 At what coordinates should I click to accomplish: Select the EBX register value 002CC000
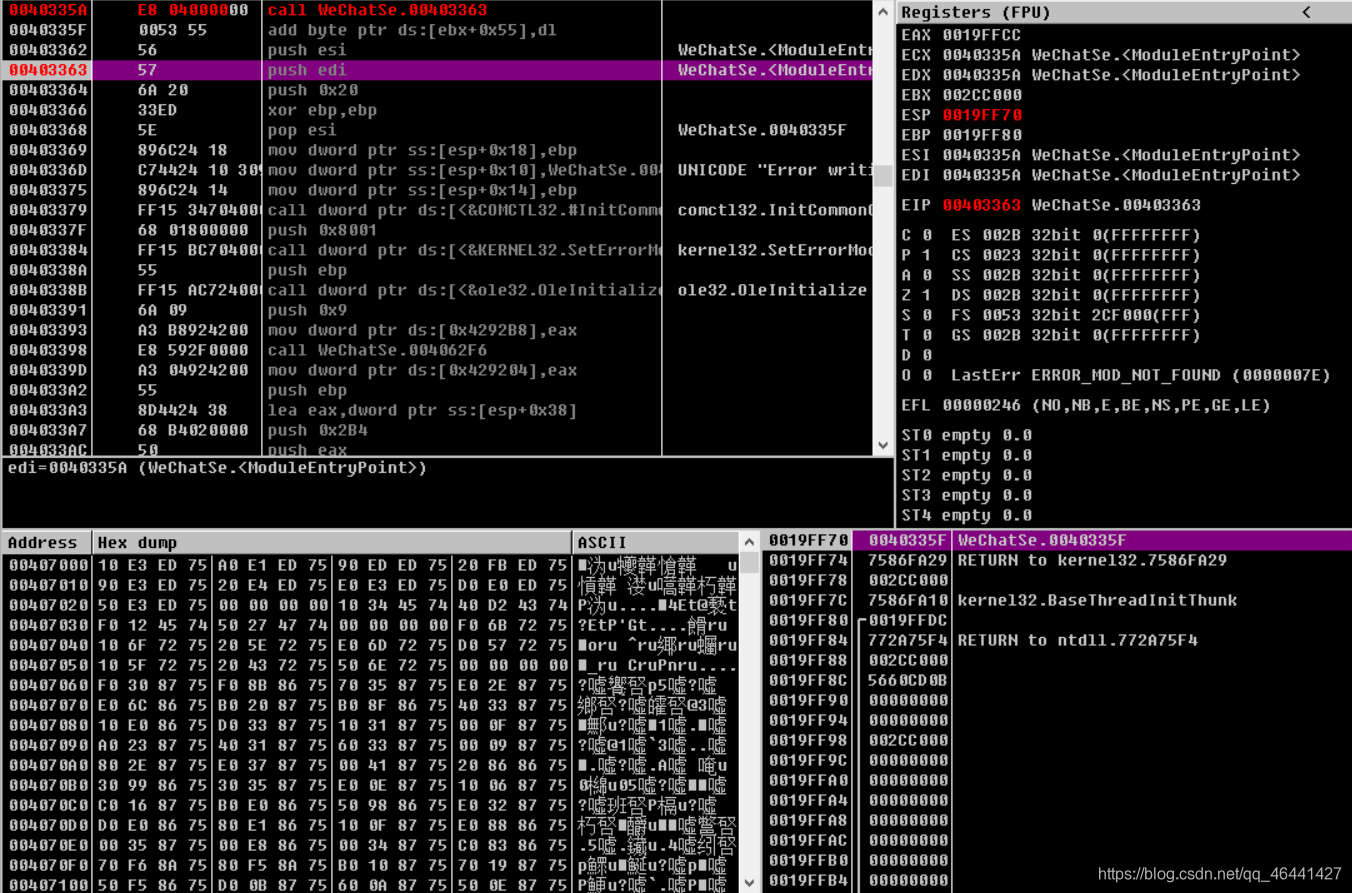(982, 95)
